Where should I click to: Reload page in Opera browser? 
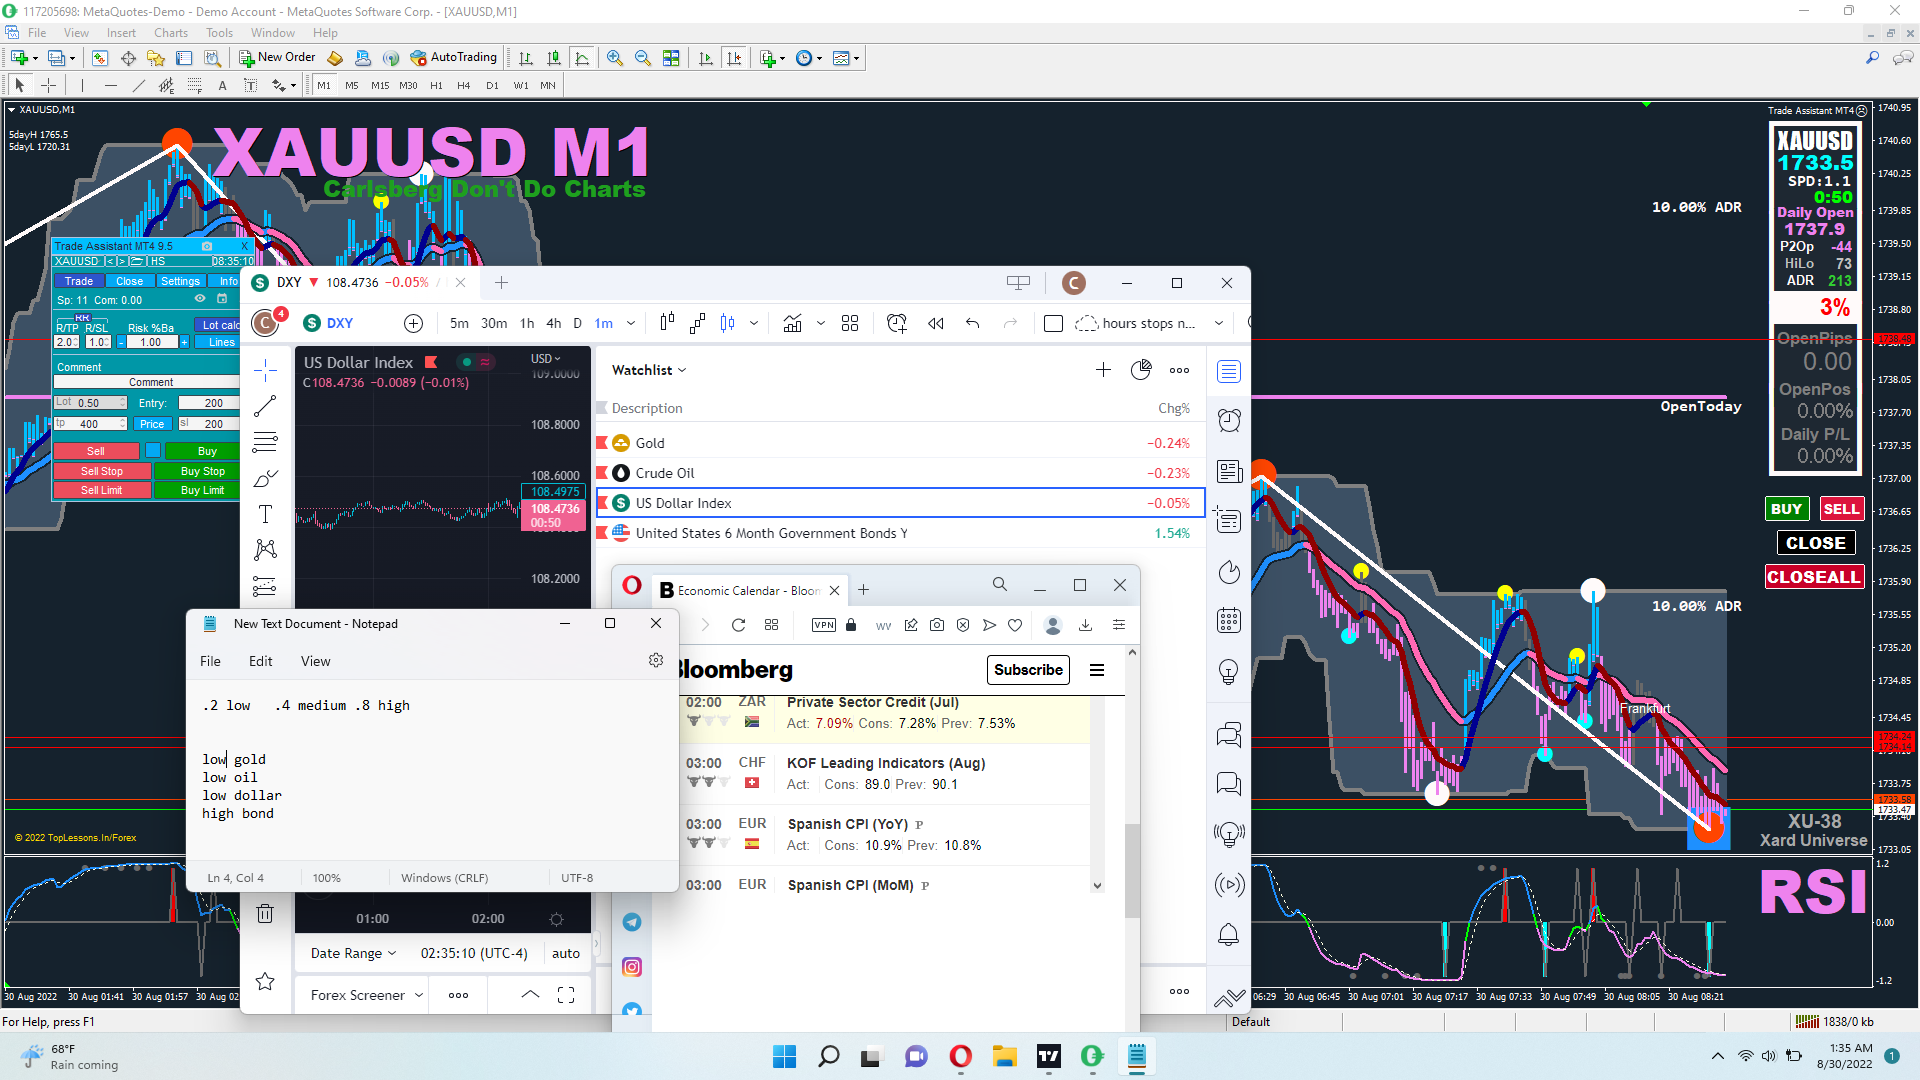click(738, 625)
